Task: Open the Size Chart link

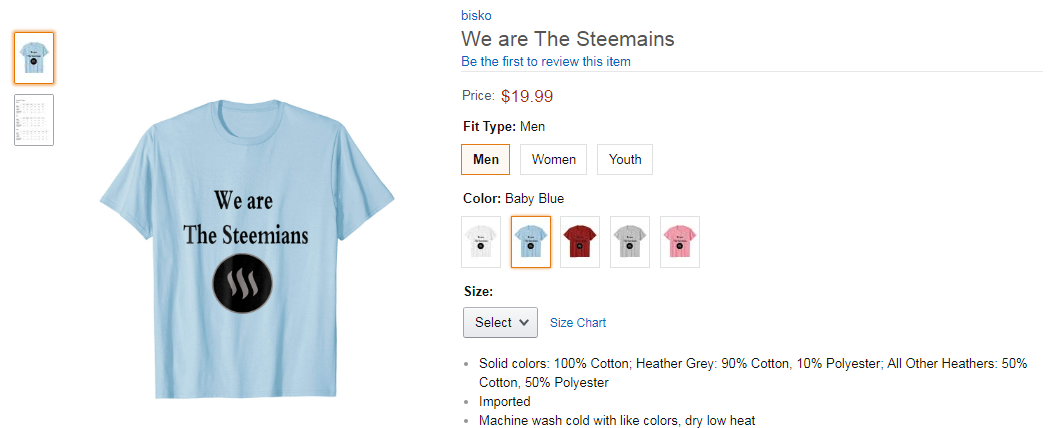Action: coord(578,322)
